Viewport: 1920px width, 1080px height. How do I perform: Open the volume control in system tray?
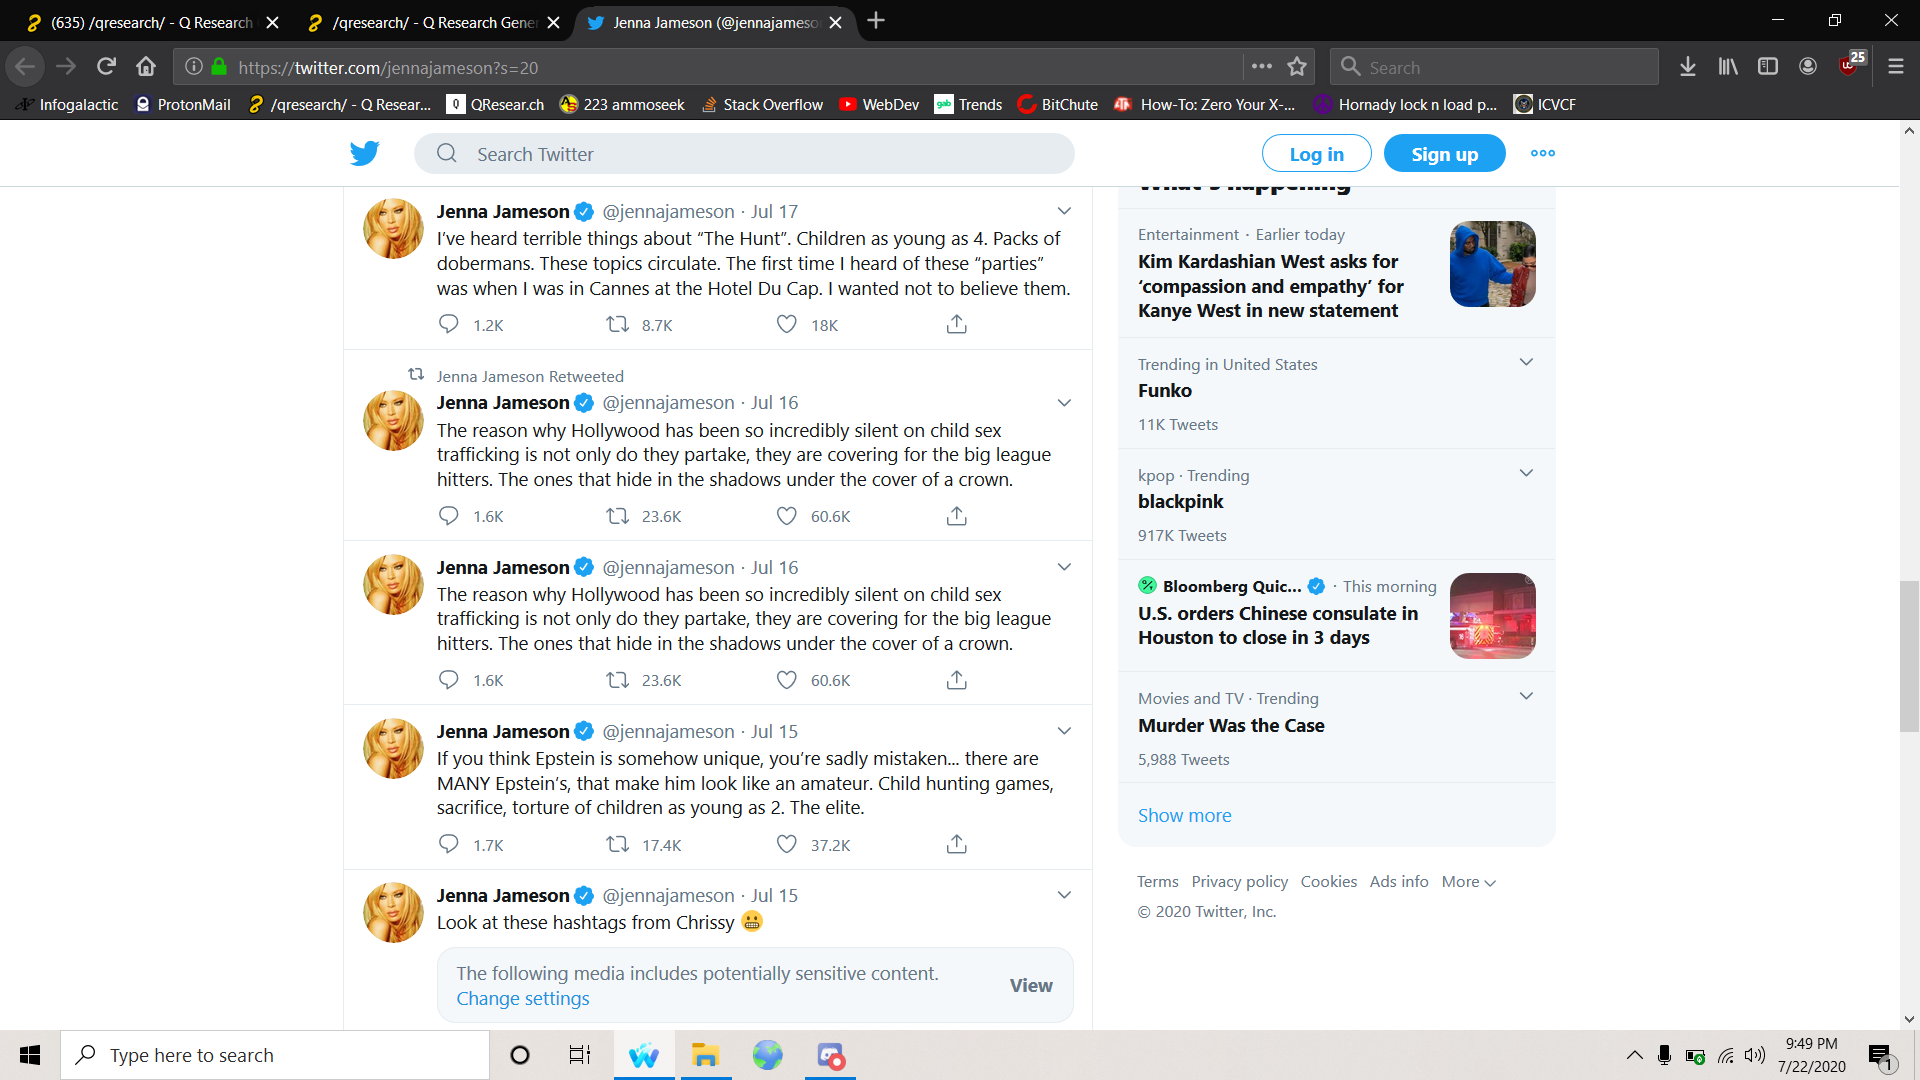[x=1755, y=1055]
